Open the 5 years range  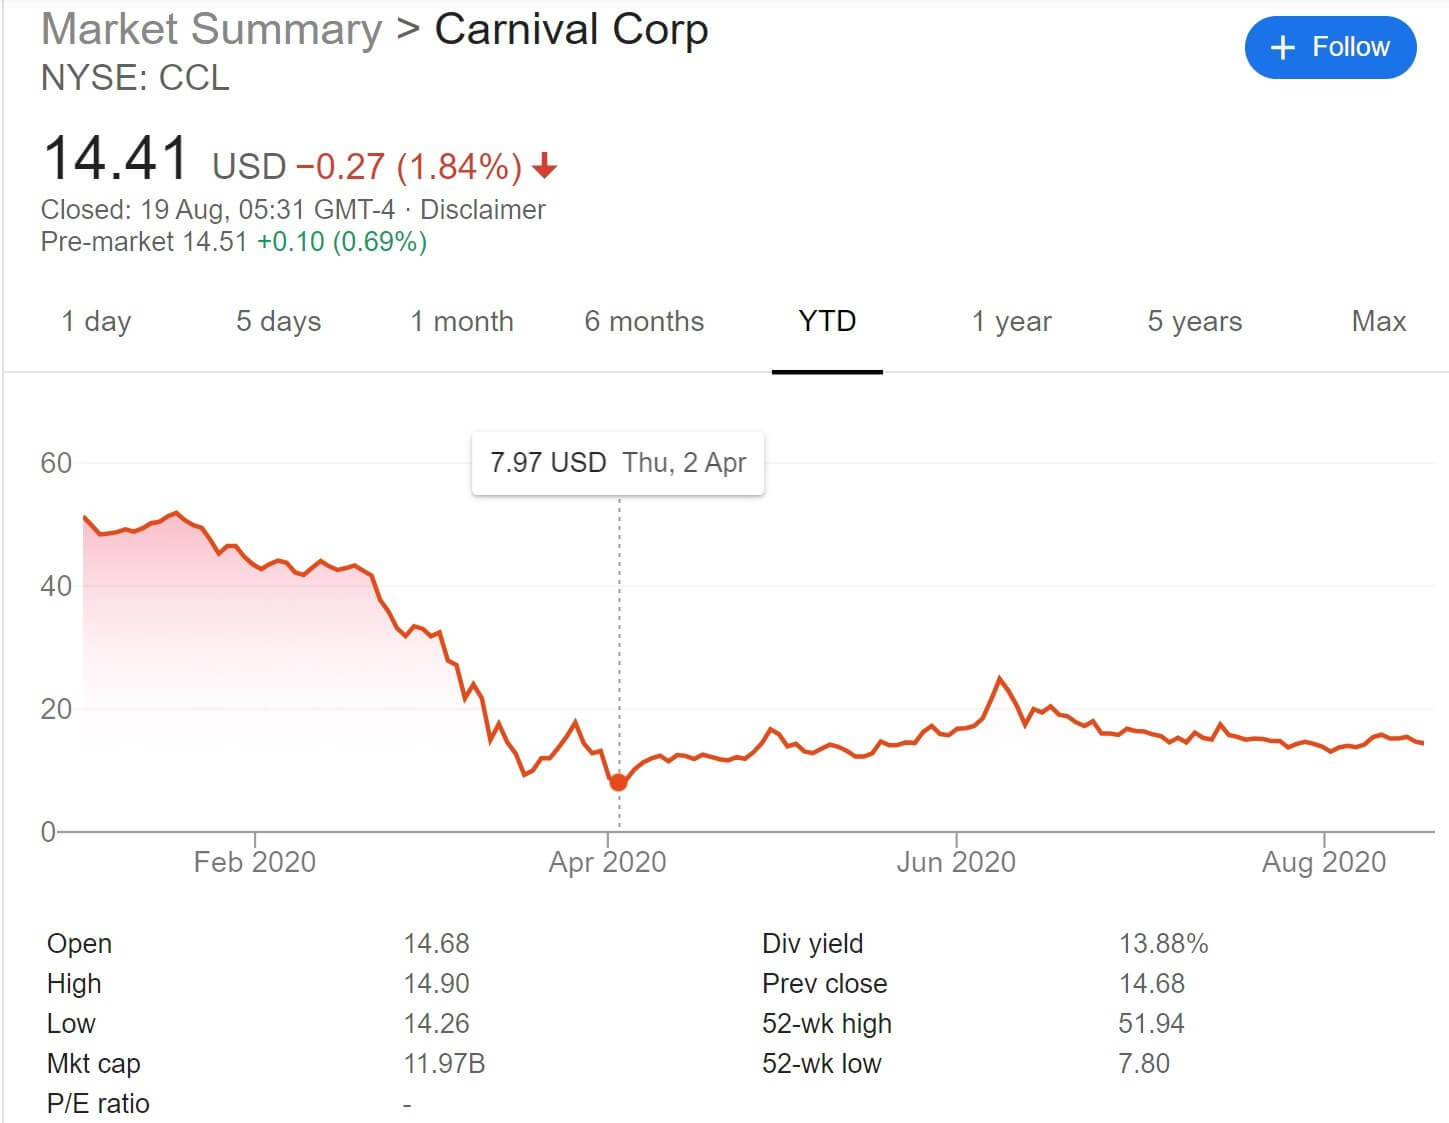pos(1194,321)
